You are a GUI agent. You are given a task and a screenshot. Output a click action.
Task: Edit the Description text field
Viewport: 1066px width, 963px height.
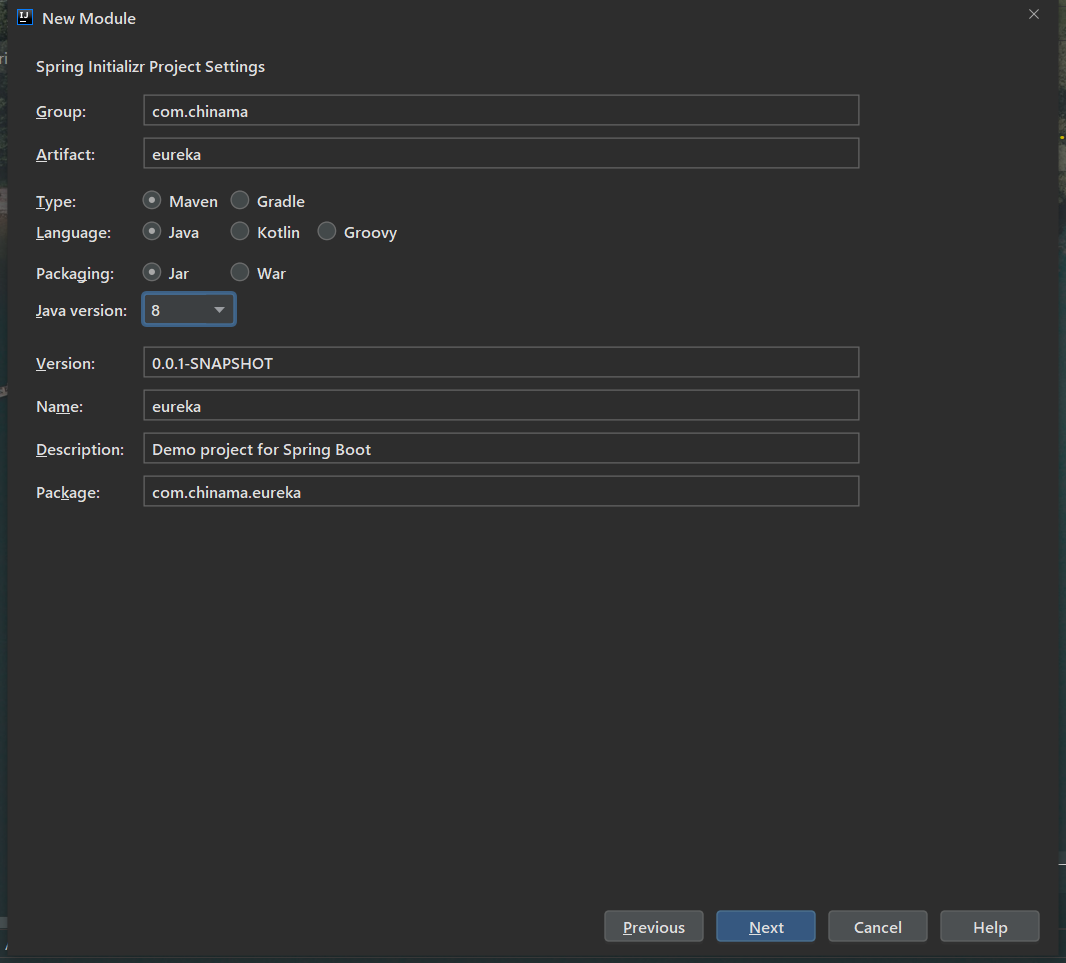pyautogui.click(x=501, y=449)
